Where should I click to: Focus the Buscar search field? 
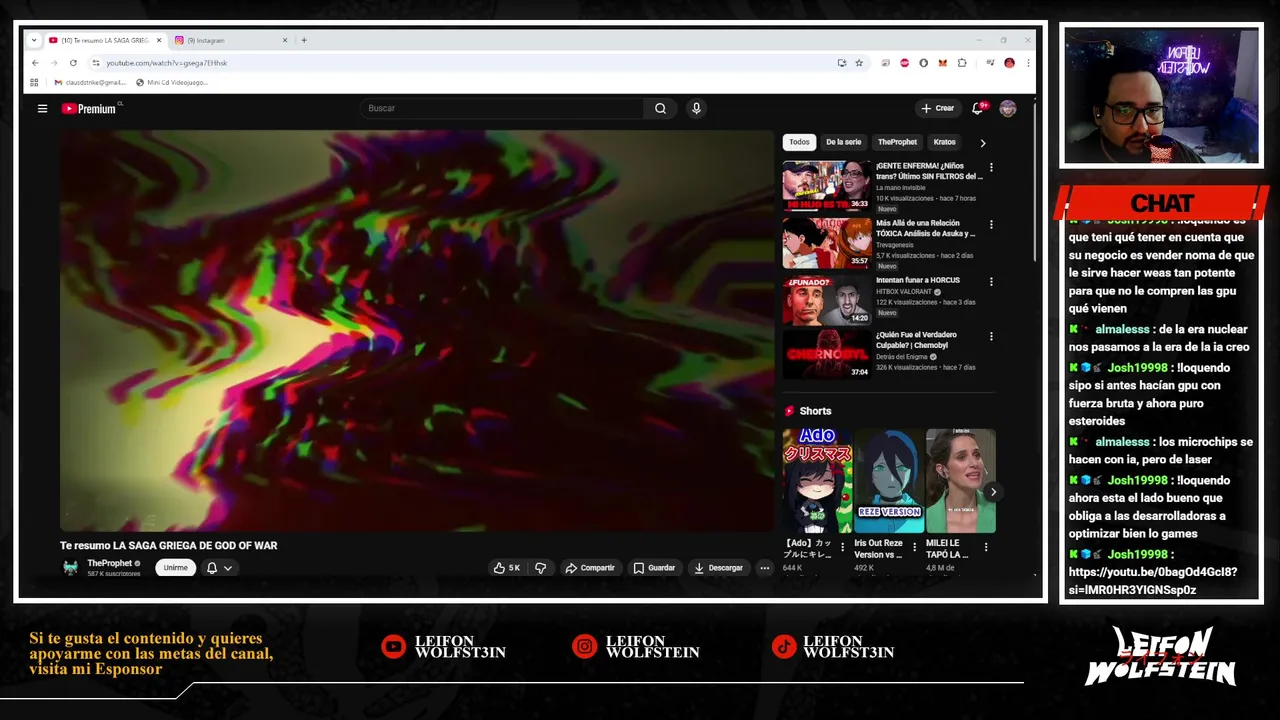click(x=502, y=108)
